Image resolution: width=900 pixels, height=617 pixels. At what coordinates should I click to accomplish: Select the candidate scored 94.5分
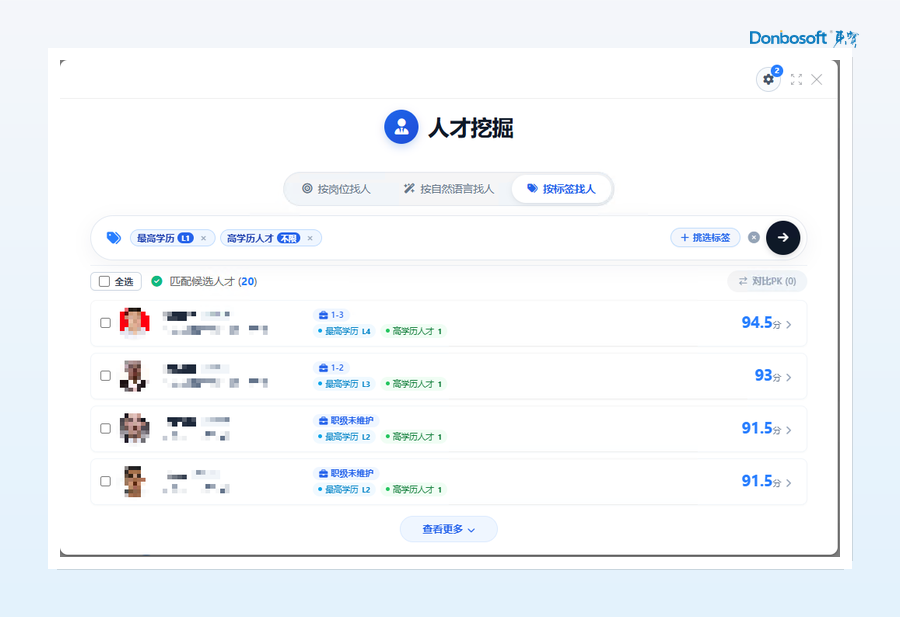tap(106, 323)
